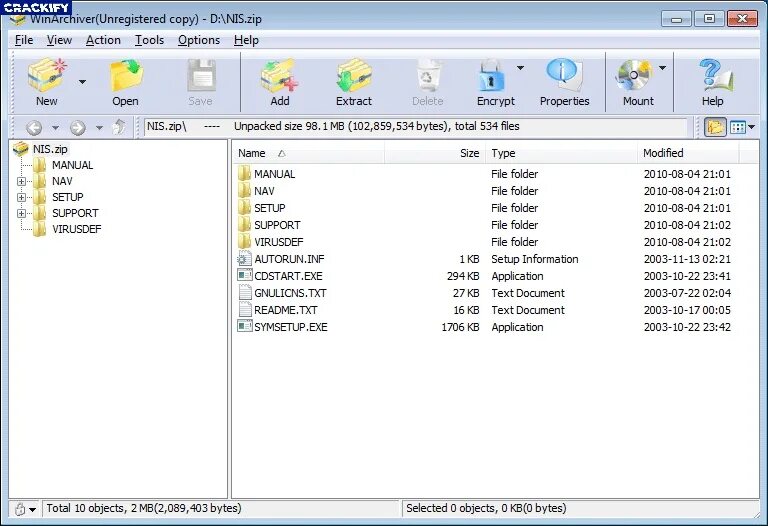Click the Save floppy disk icon
The height and width of the screenshot is (526, 768).
pos(201,76)
